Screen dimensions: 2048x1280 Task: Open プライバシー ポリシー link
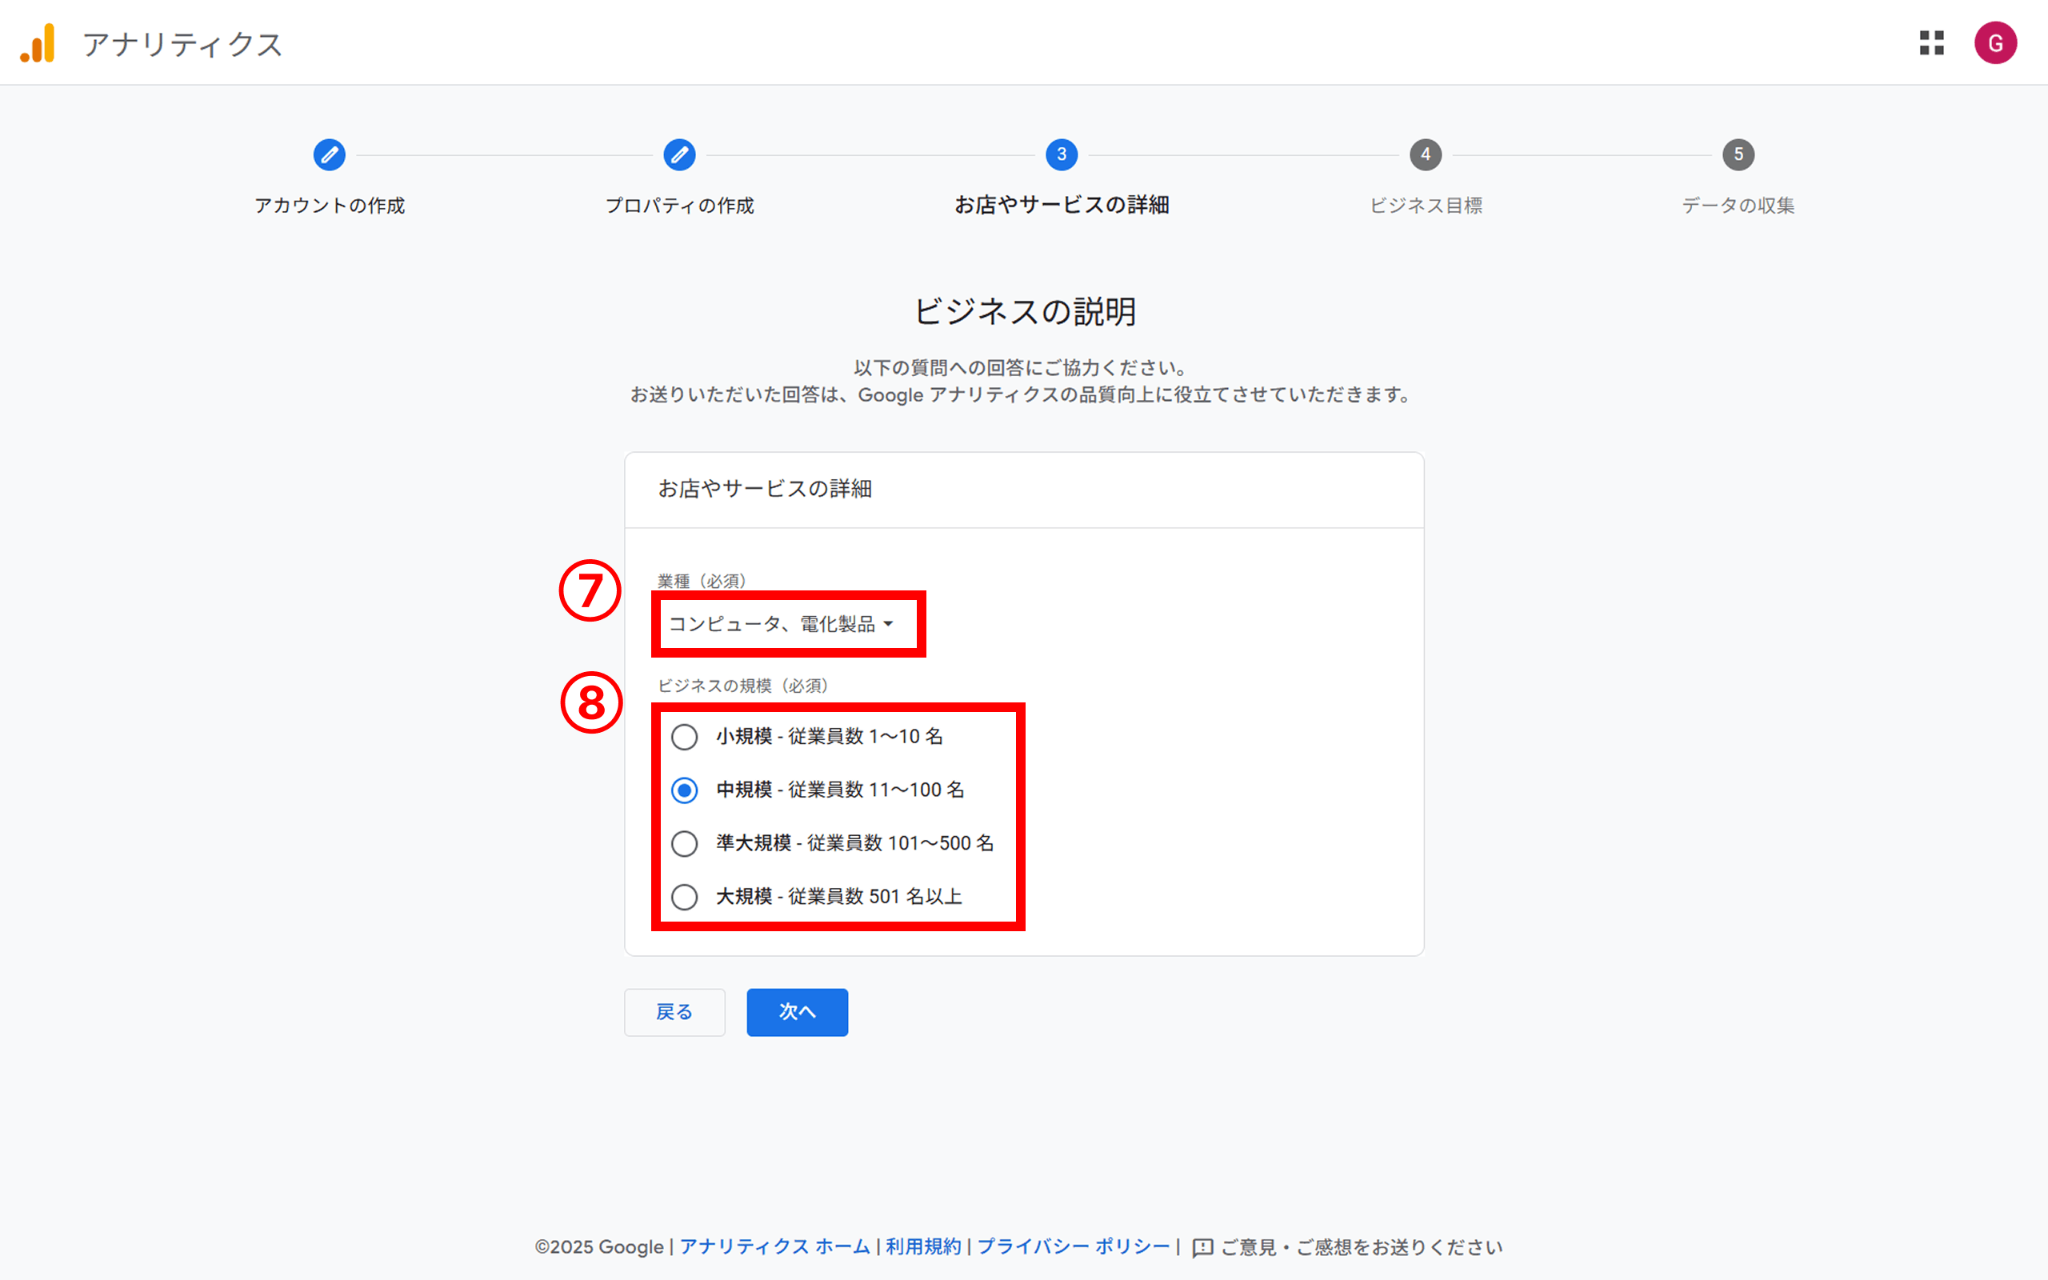(x=1072, y=1247)
